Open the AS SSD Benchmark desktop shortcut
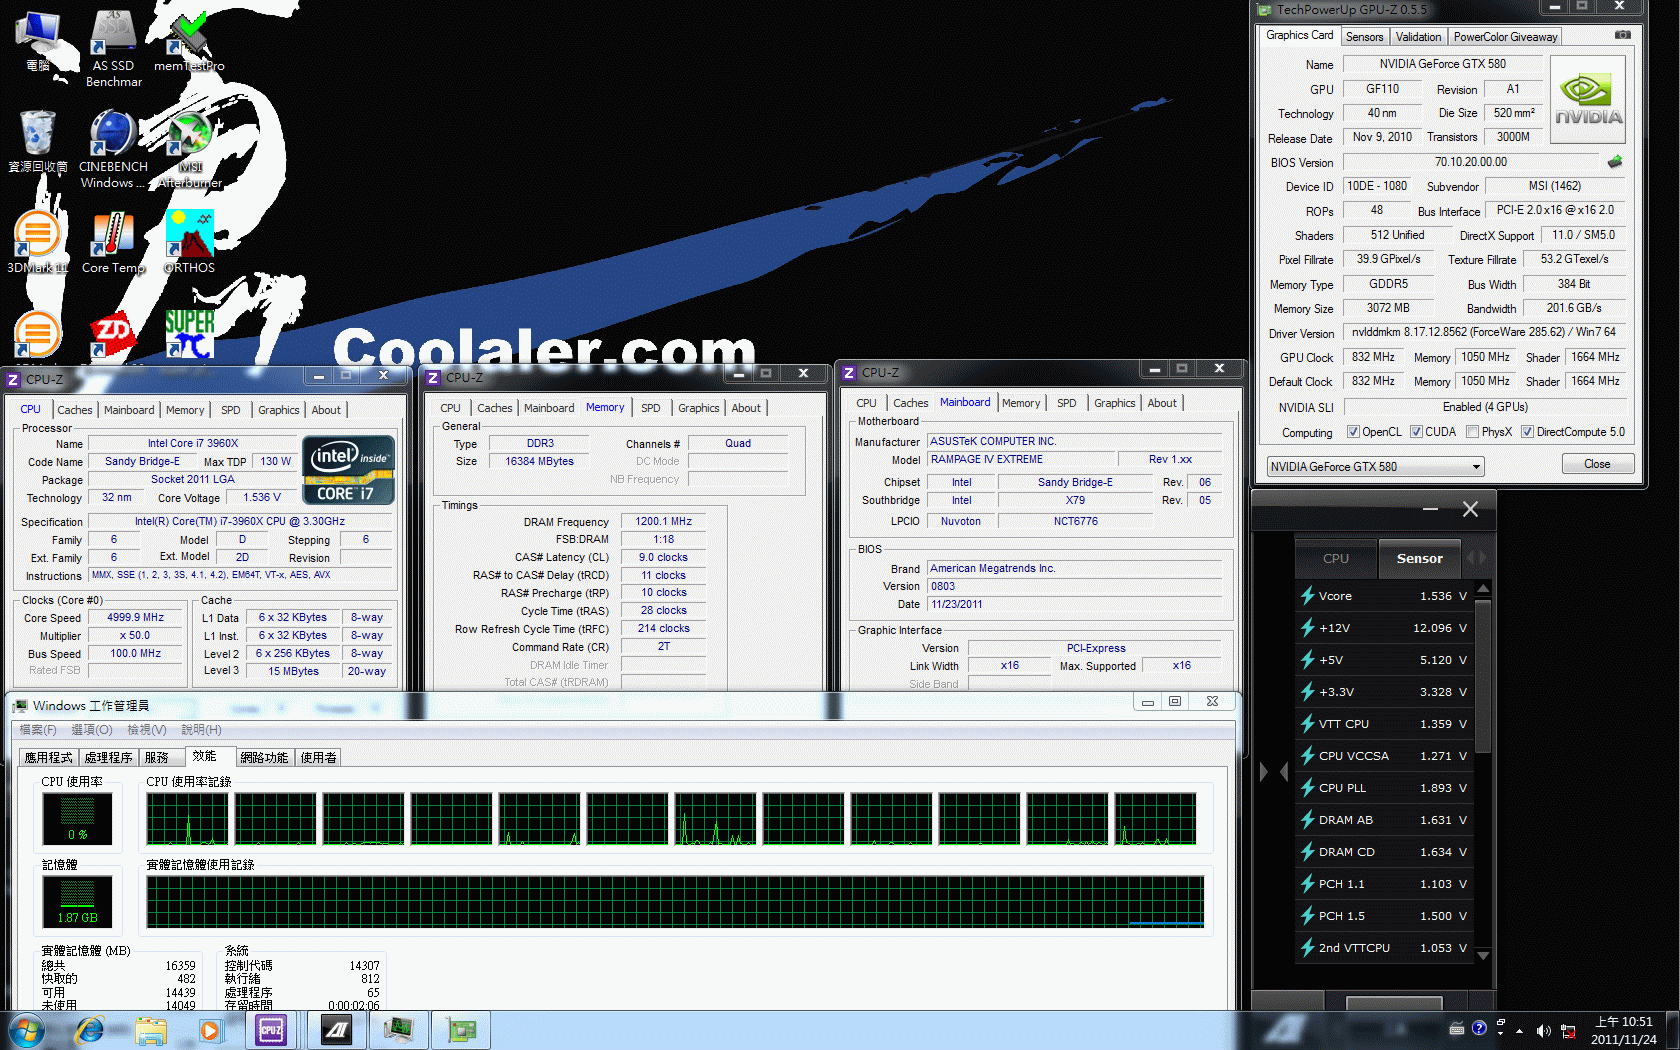The image size is (1680, 1050). [x=113, y=47]
